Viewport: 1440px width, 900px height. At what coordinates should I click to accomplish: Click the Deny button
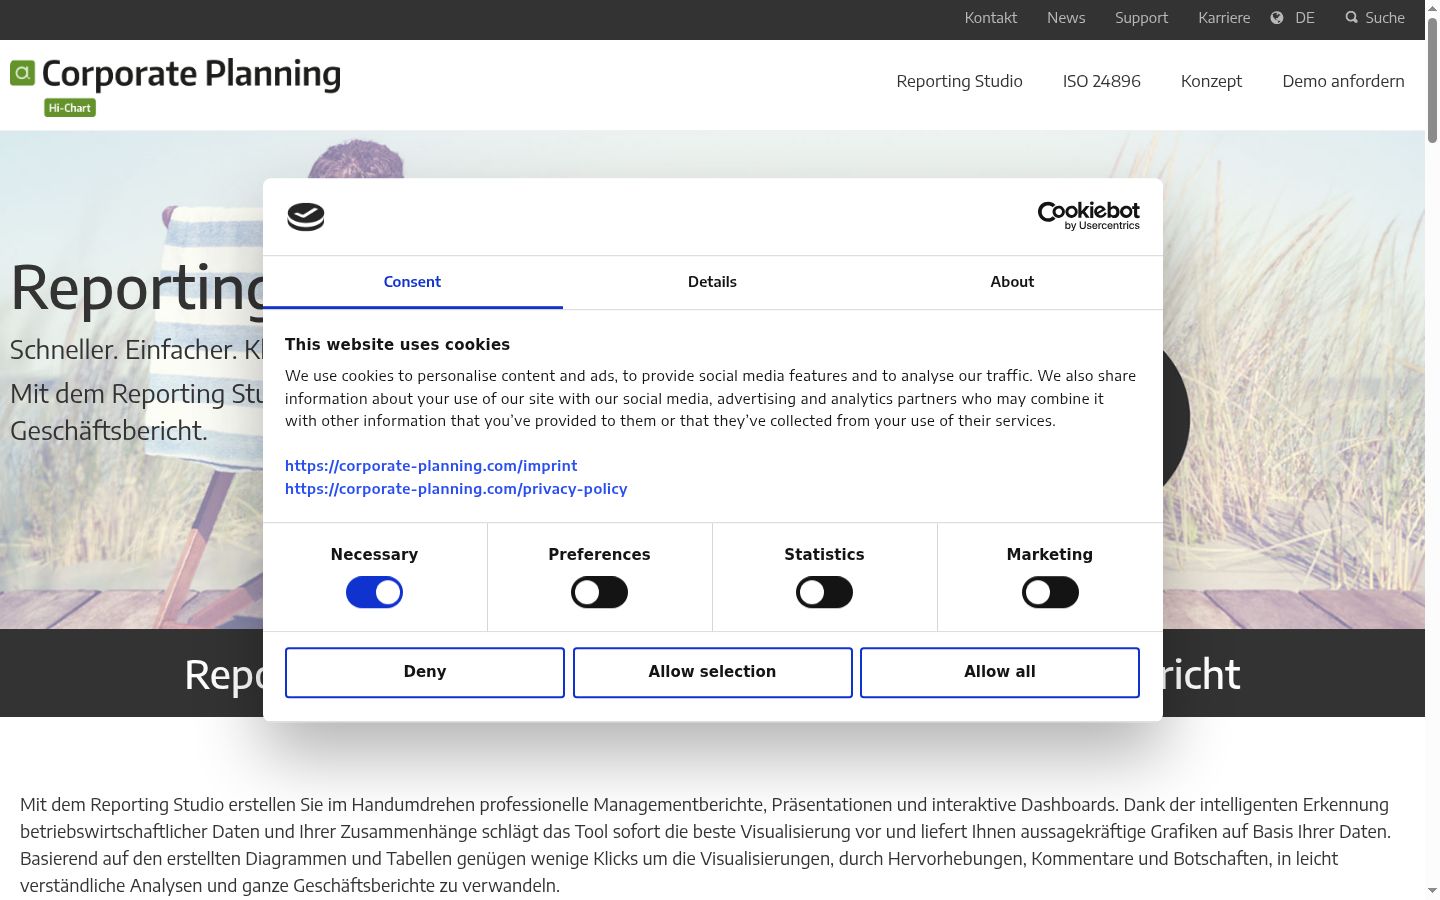[425, 672]
